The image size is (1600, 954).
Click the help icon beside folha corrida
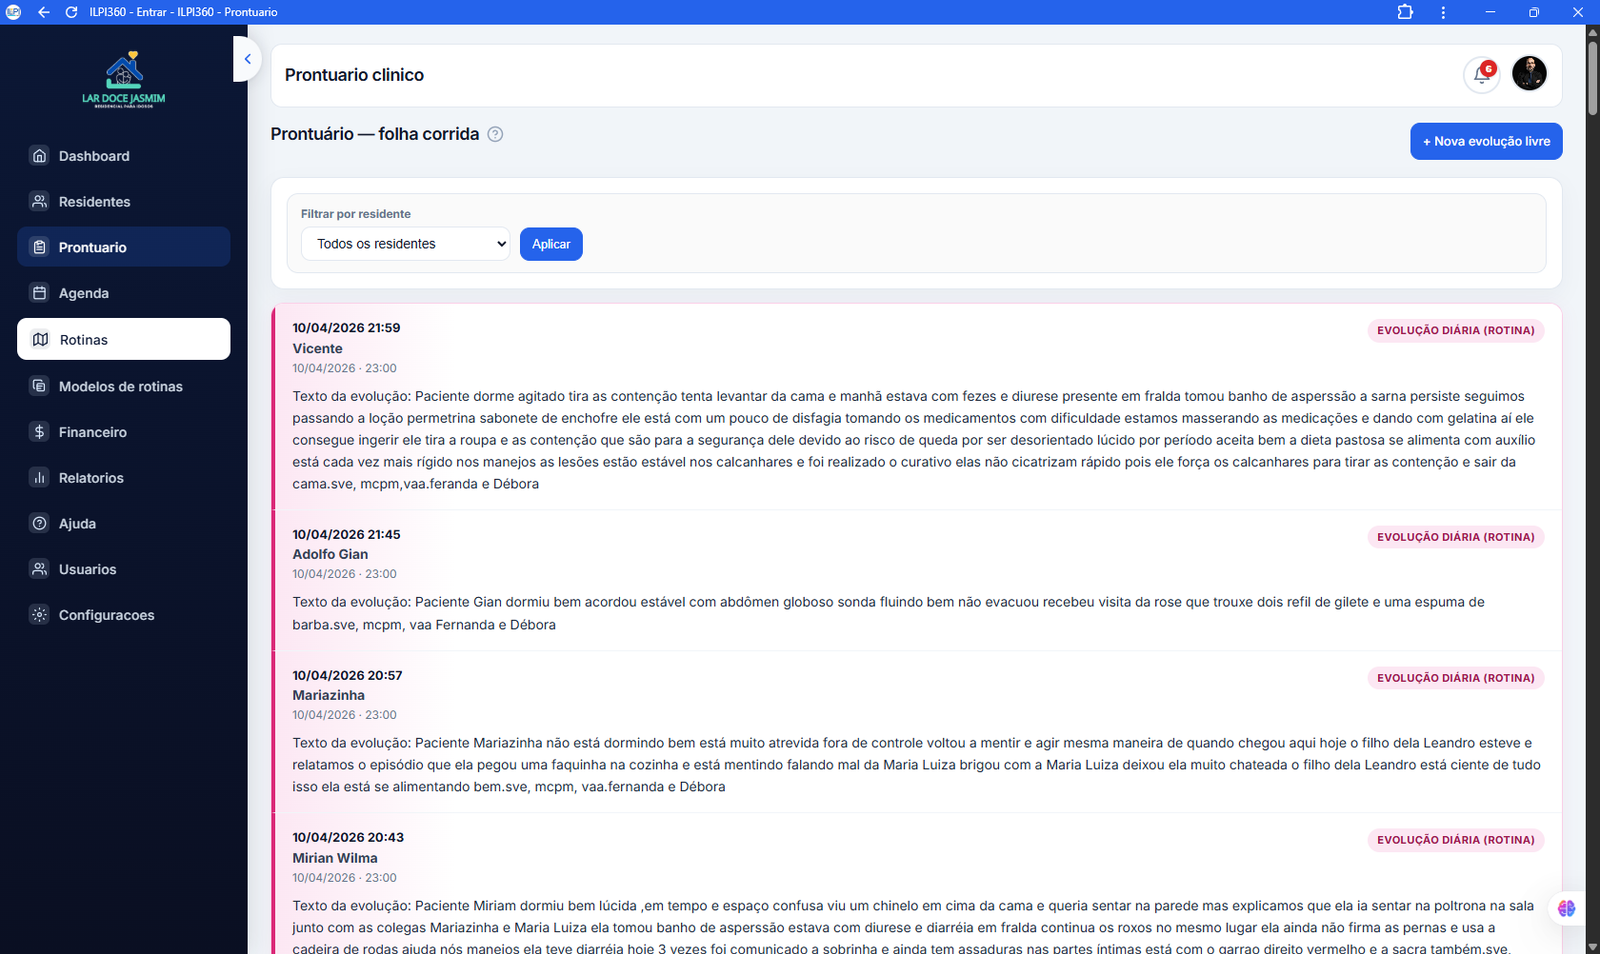[x=495, y=134]
